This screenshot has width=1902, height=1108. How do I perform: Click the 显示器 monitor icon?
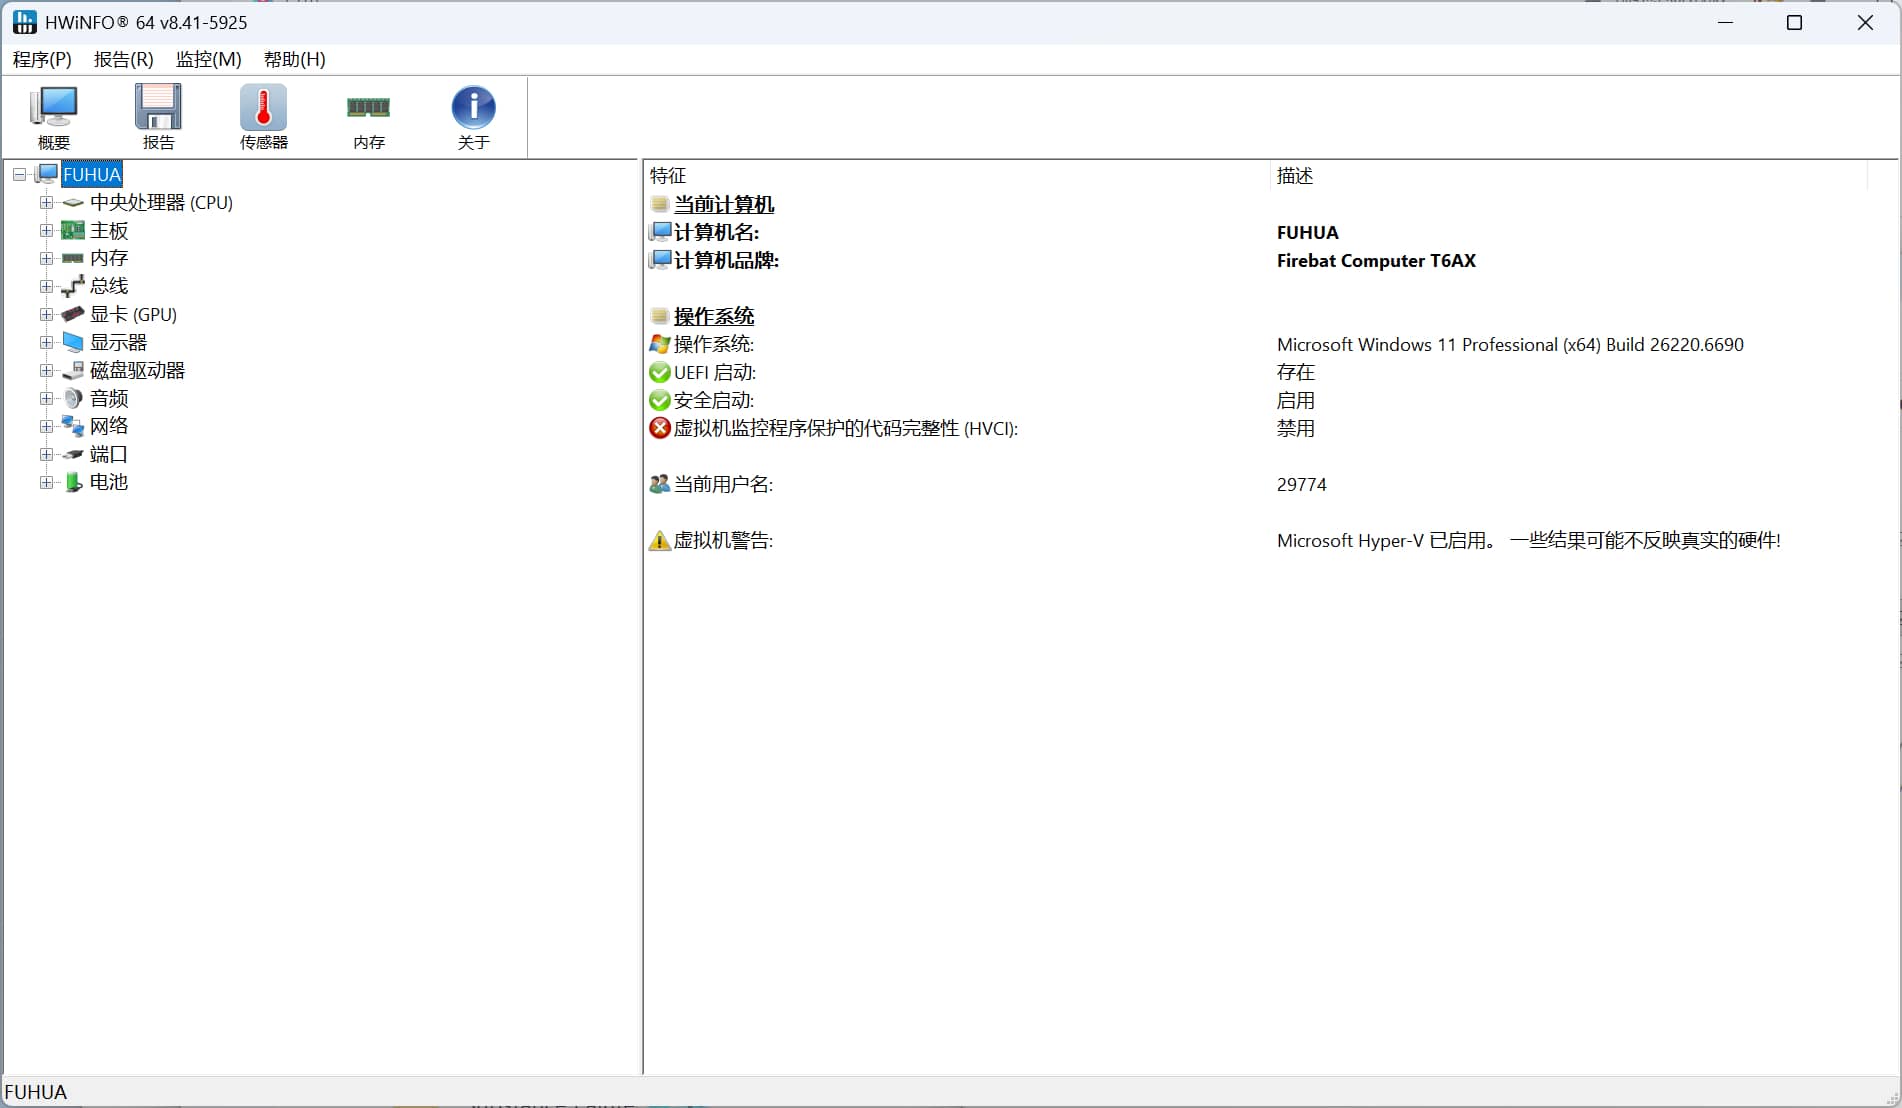point(73,342)
